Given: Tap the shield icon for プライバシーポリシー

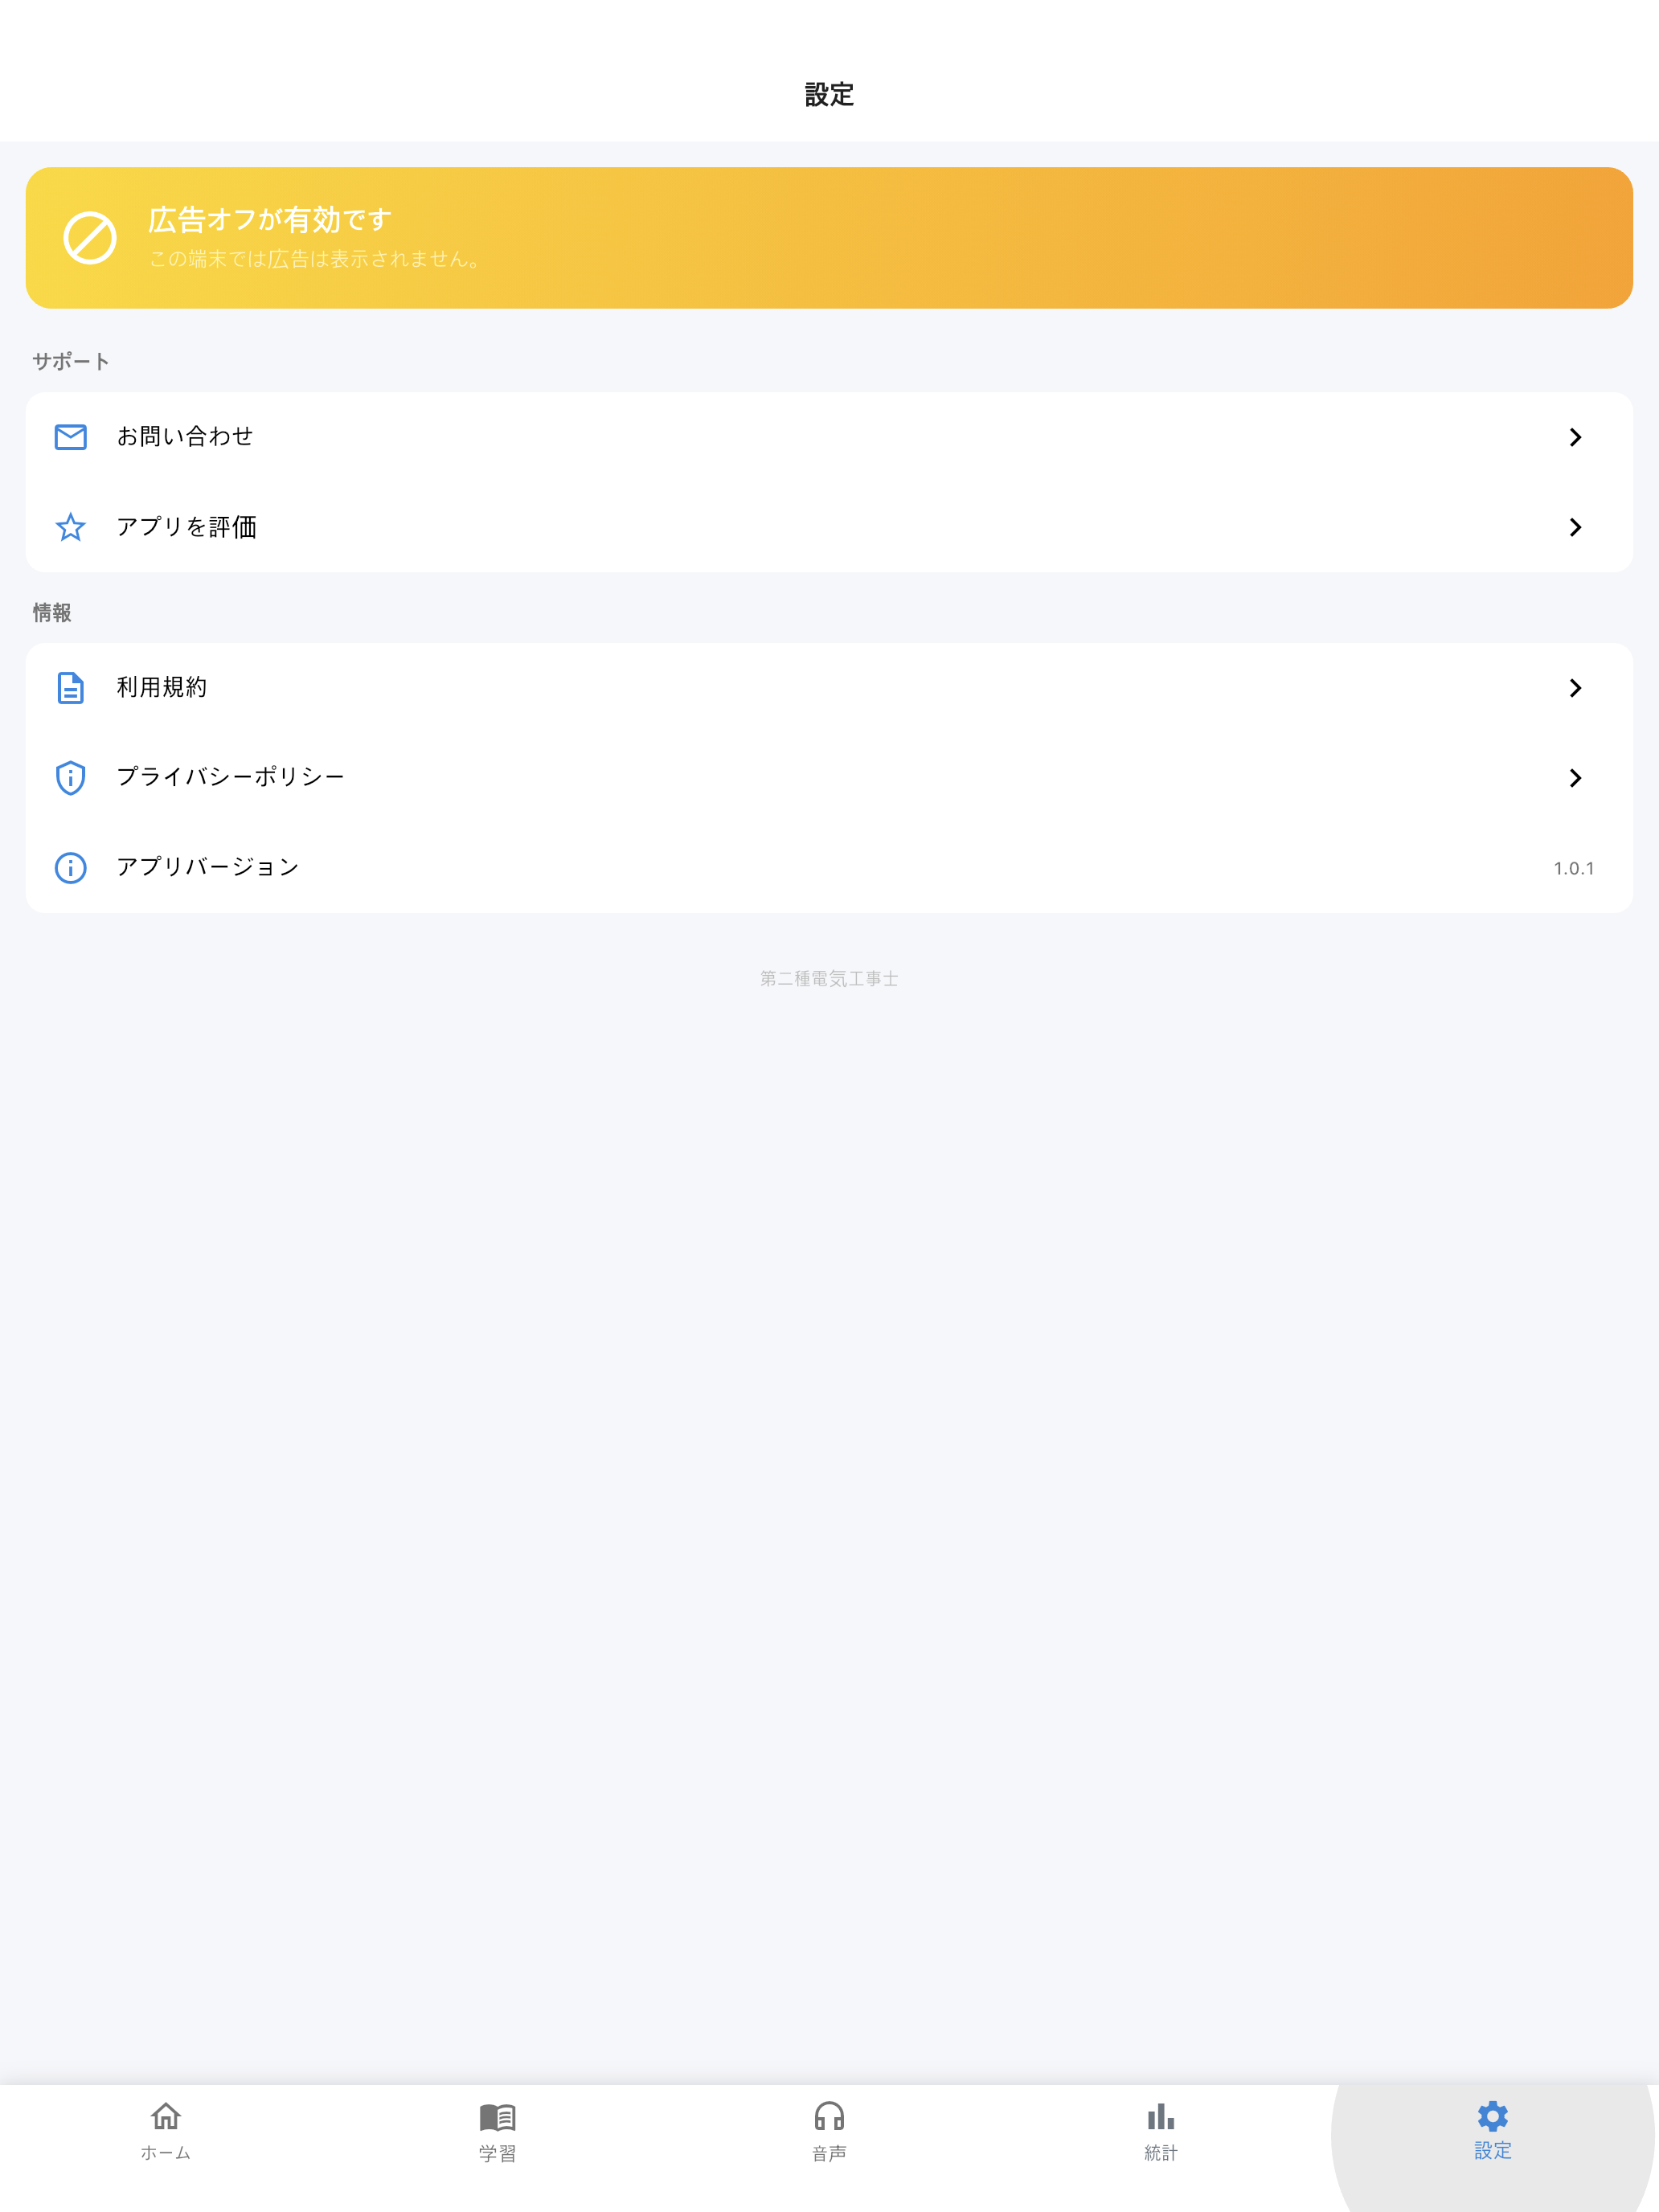Looking at the screenshot, I should click(70, 777).
